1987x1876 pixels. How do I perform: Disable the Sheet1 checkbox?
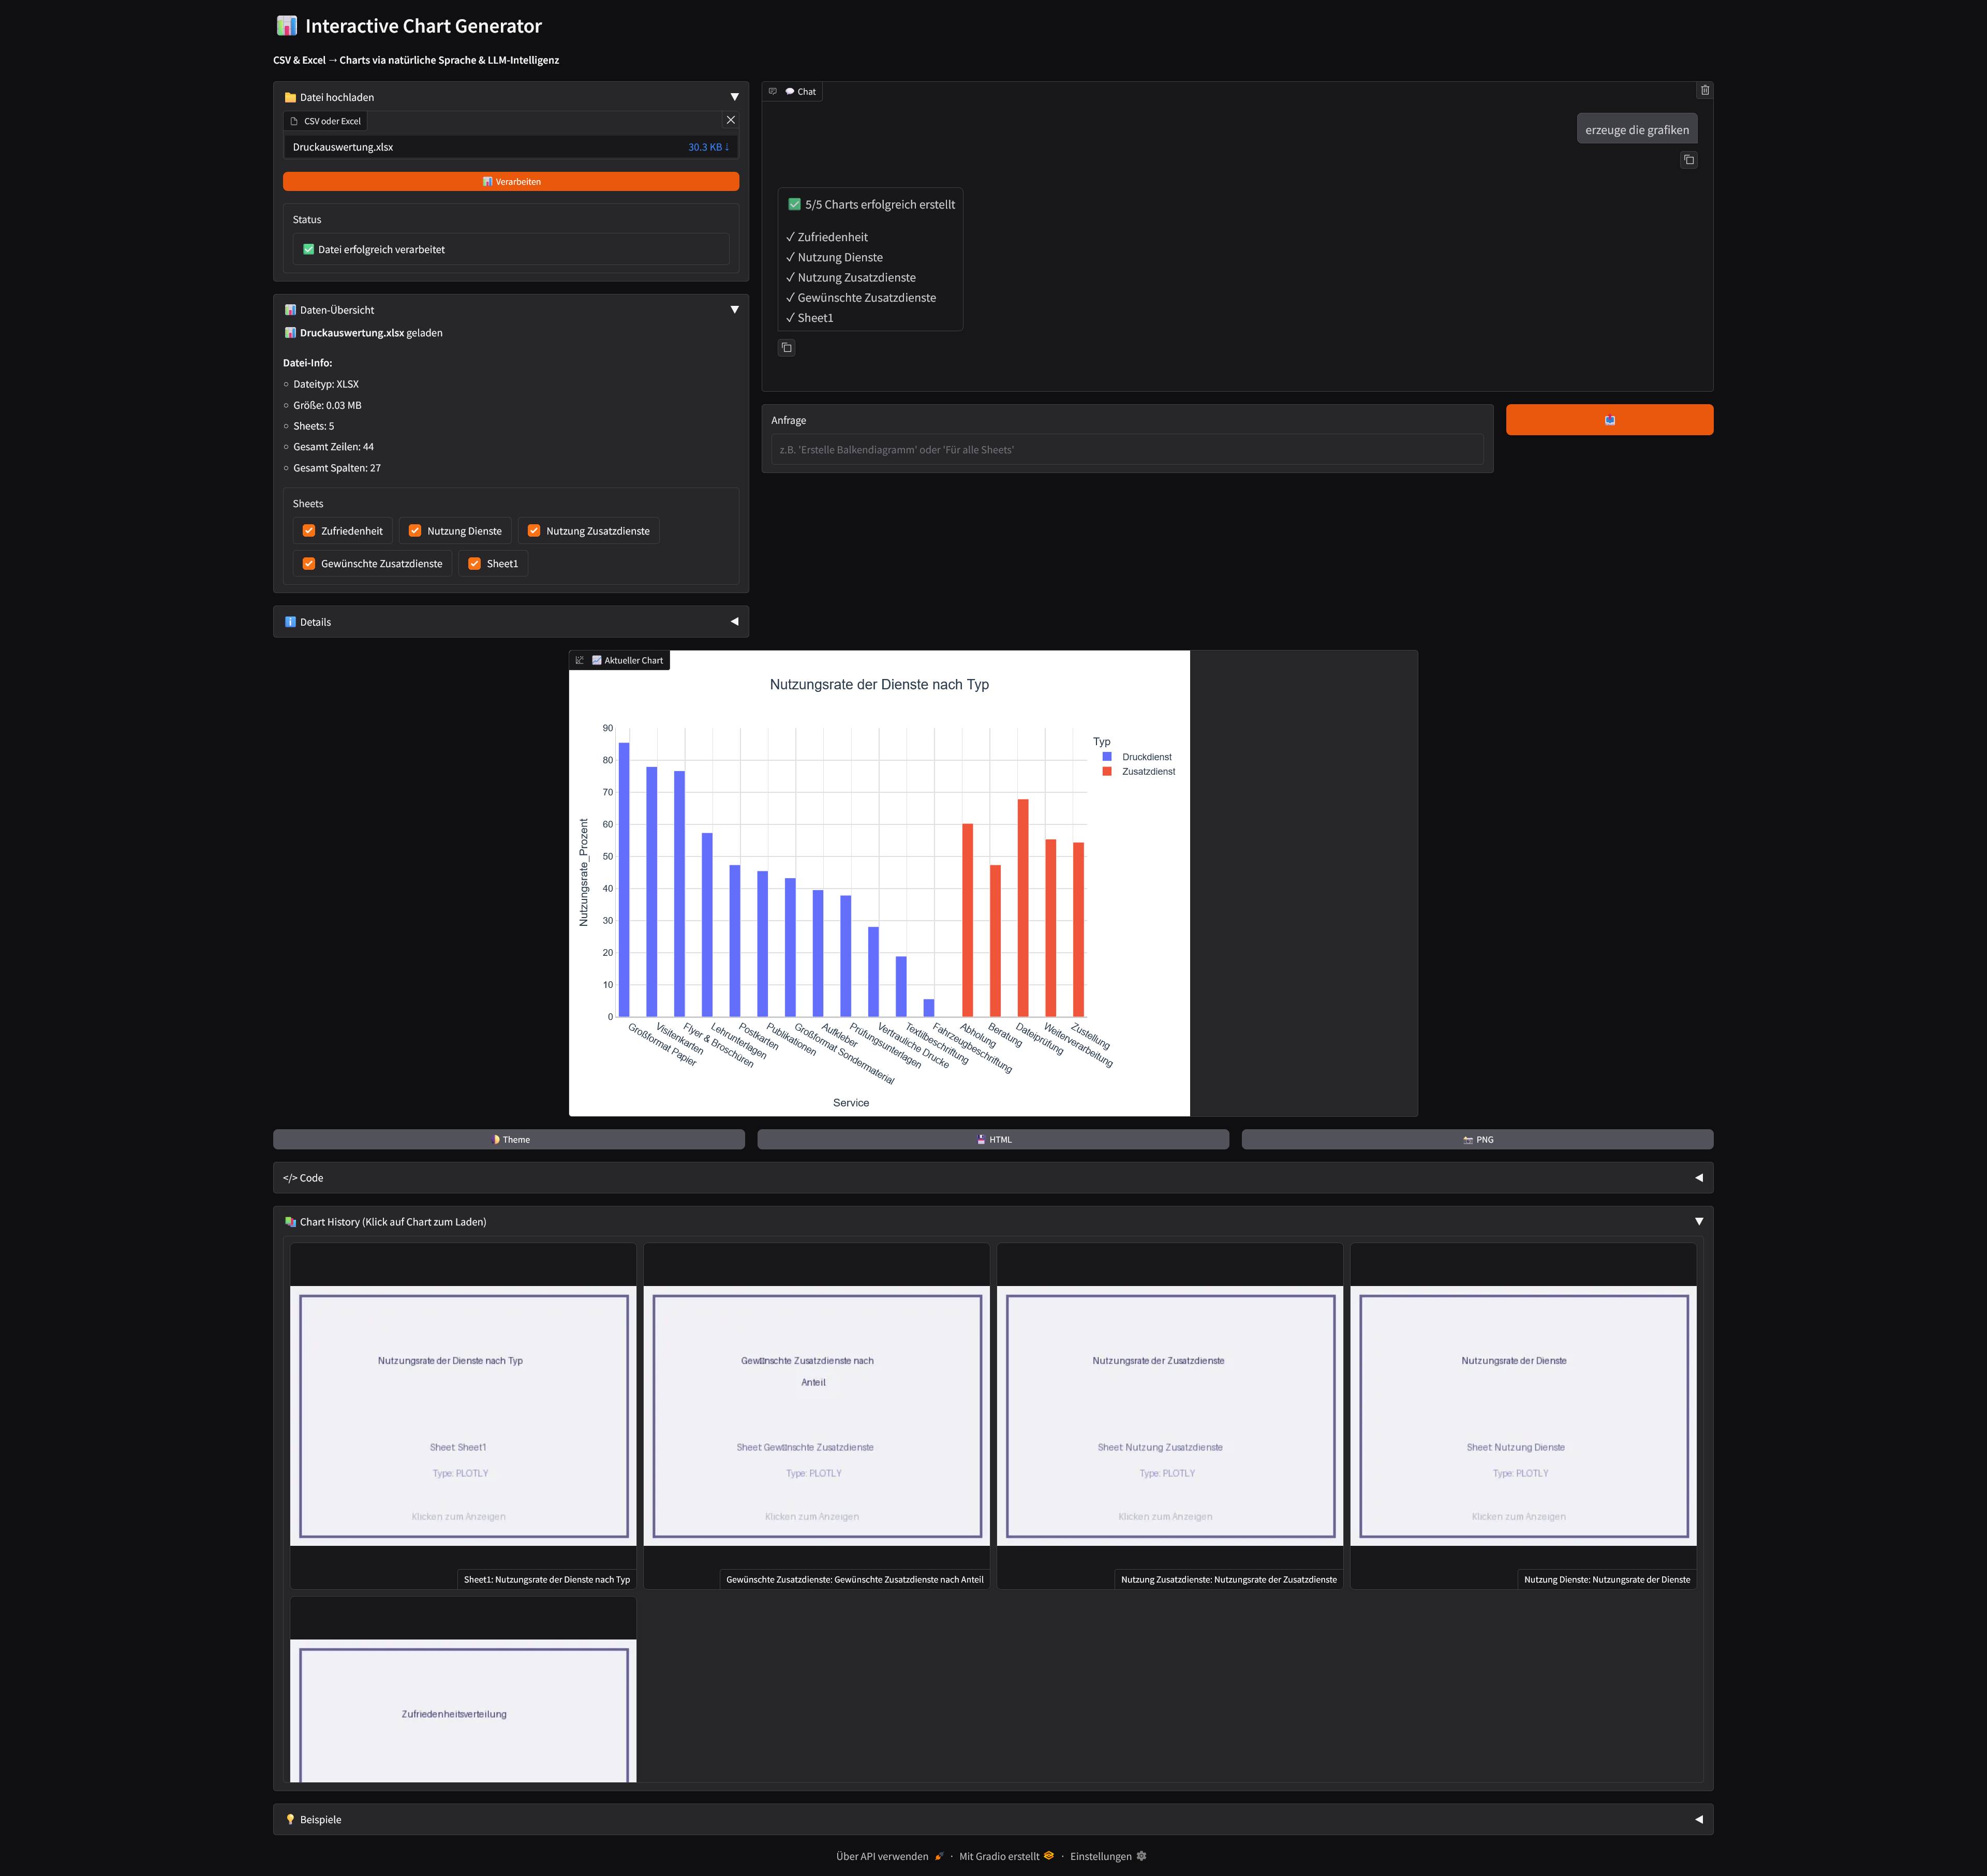[x=474, y=563]
